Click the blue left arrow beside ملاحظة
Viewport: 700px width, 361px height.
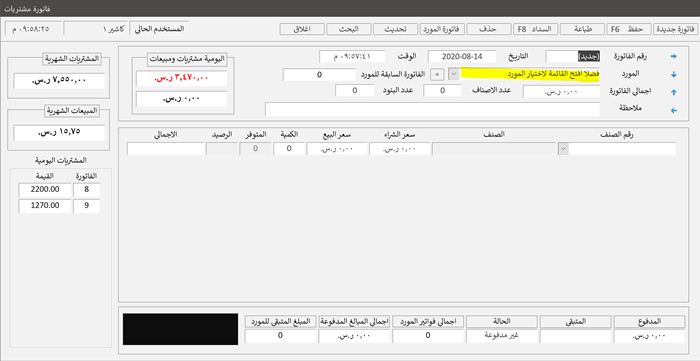[x=674, y=110]
